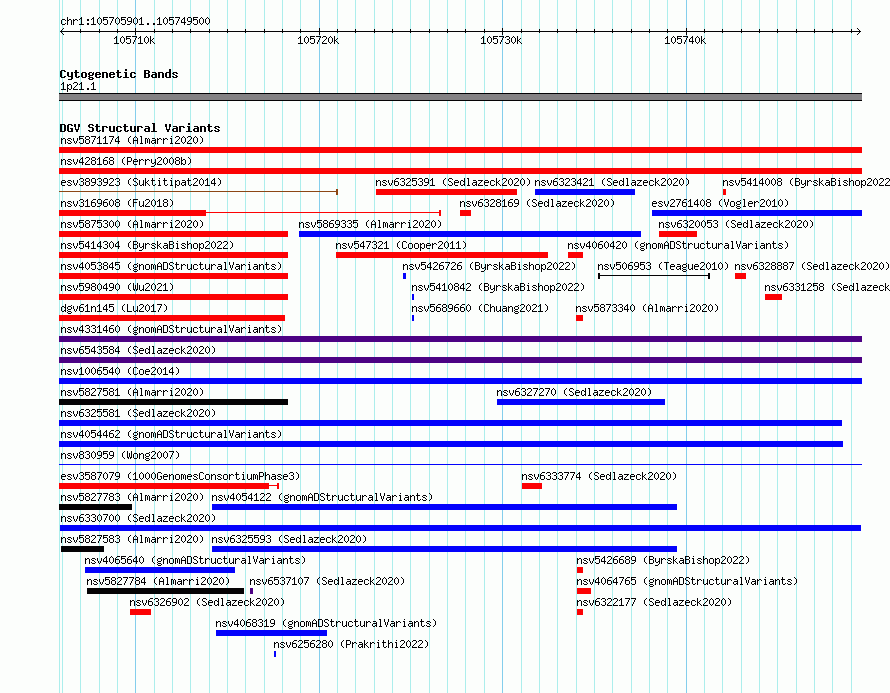
Task: Click the nsv5980490 (Wu2021) label
Action: 117,287
